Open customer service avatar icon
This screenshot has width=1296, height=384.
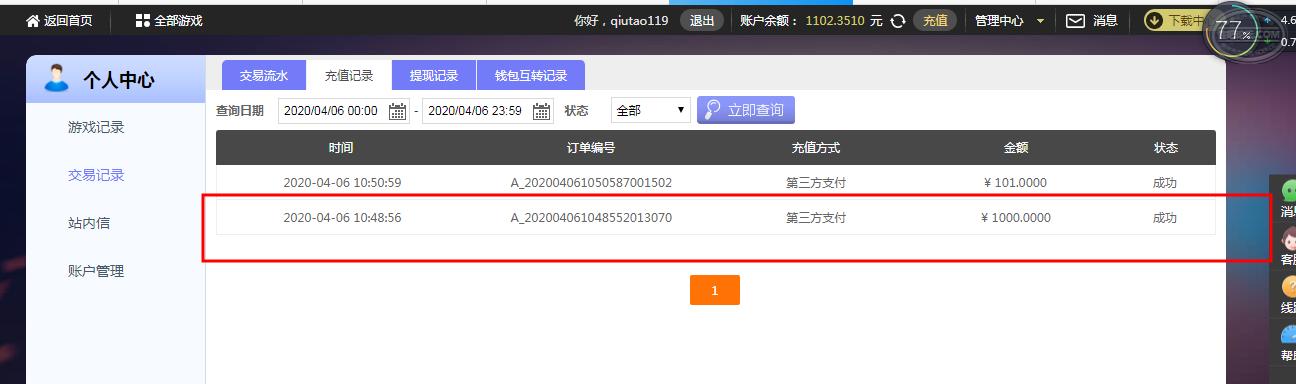[1289, 239]
